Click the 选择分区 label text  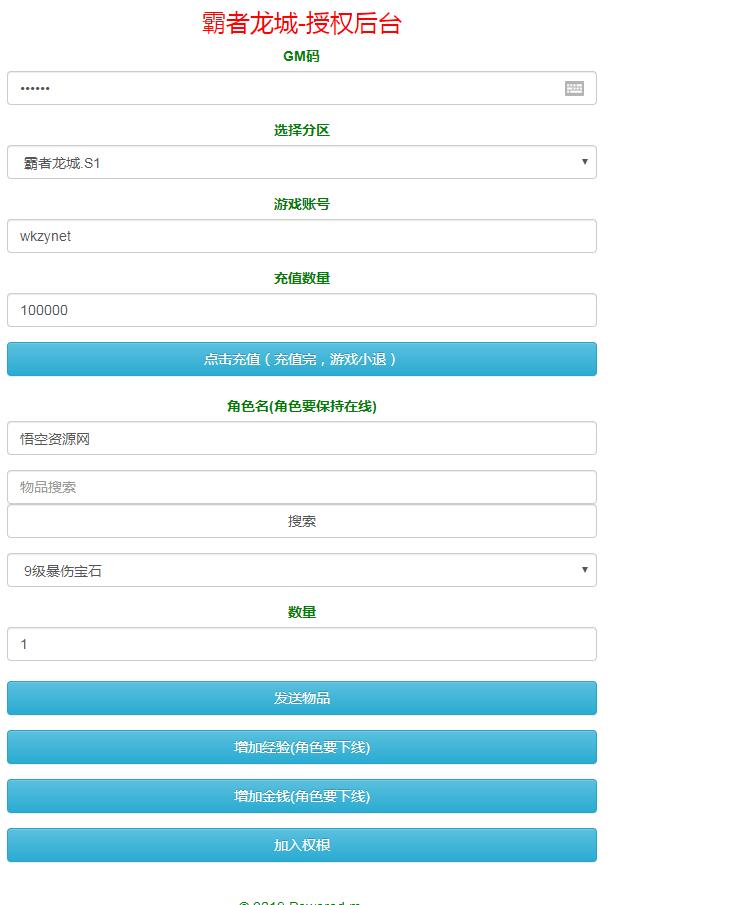click(x=301, y=130)
